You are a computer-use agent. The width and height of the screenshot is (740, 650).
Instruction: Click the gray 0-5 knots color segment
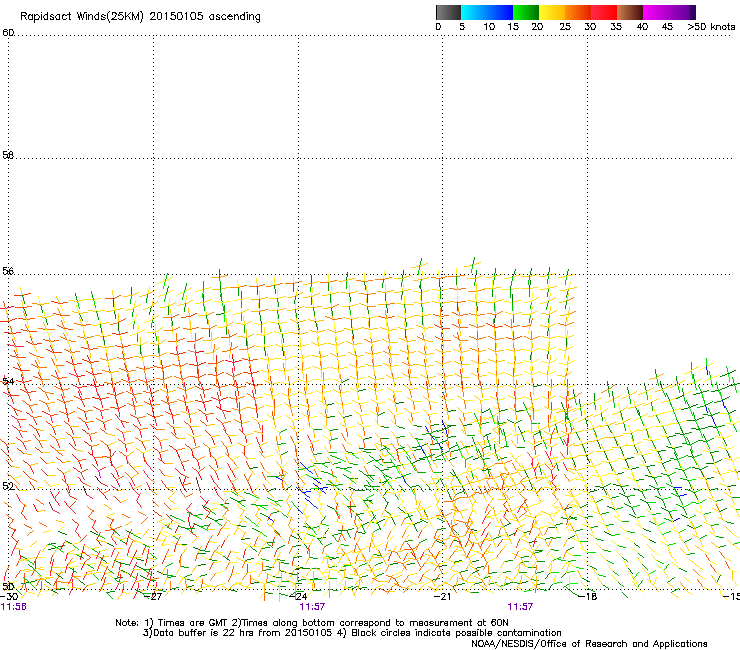pyautogui.click(x=448, y=12)
